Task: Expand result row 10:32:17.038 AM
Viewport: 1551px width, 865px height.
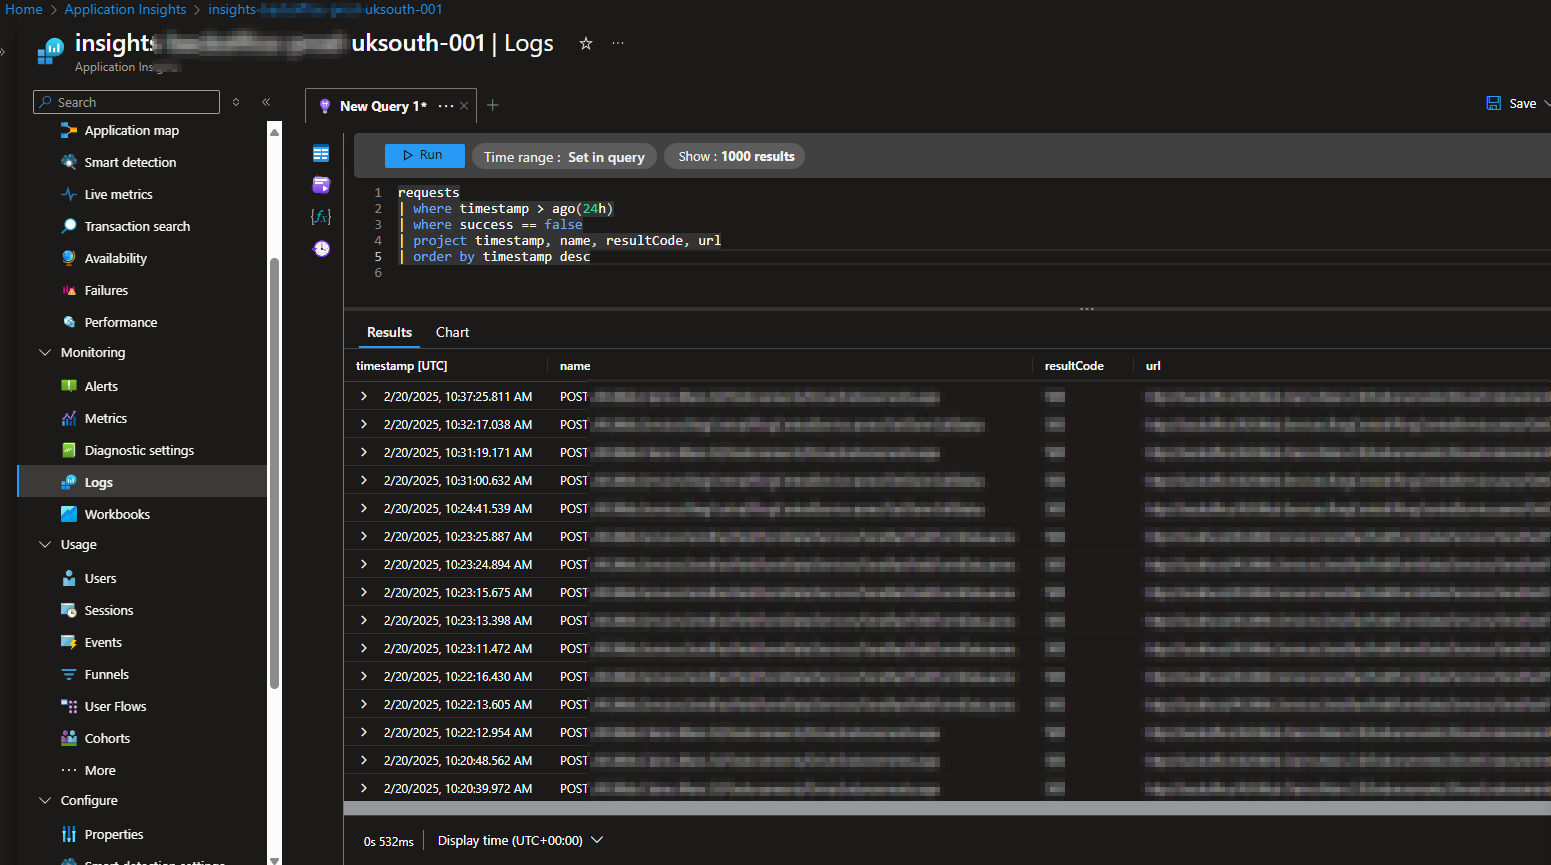Action: [x=364, y=424]
